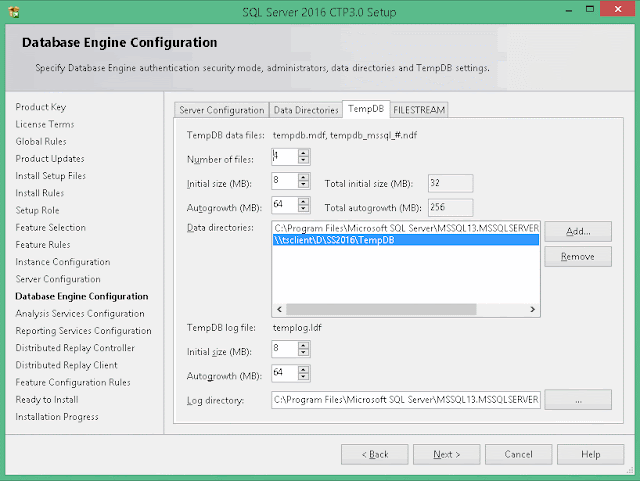Select the TempDB tab
Viewport: 640px width, 481px height.
[x=366, y=109]
